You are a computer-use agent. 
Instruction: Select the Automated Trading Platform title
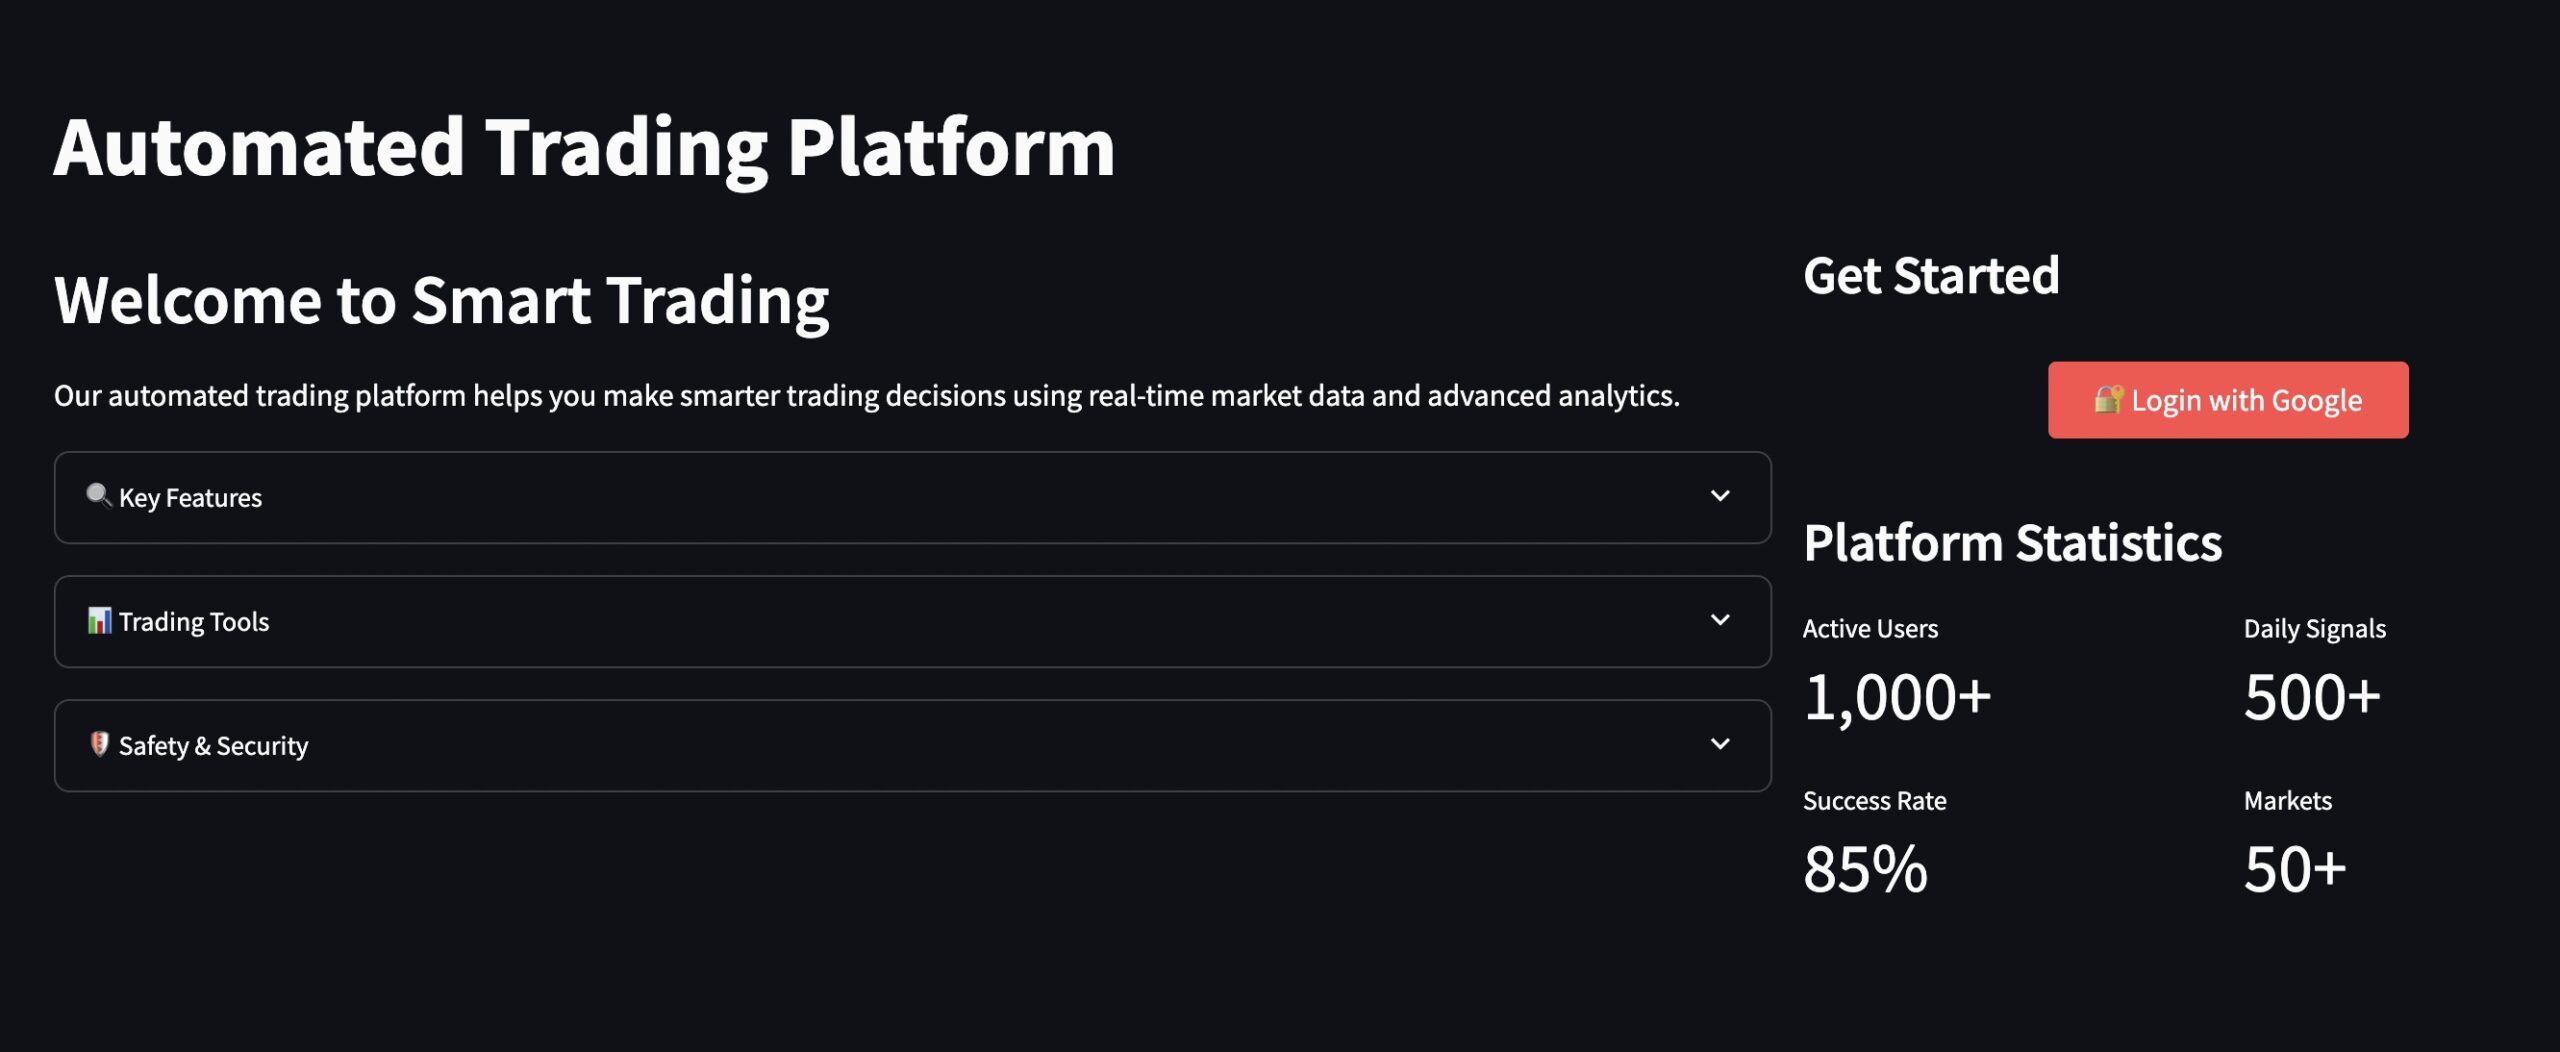pos(584,148)
